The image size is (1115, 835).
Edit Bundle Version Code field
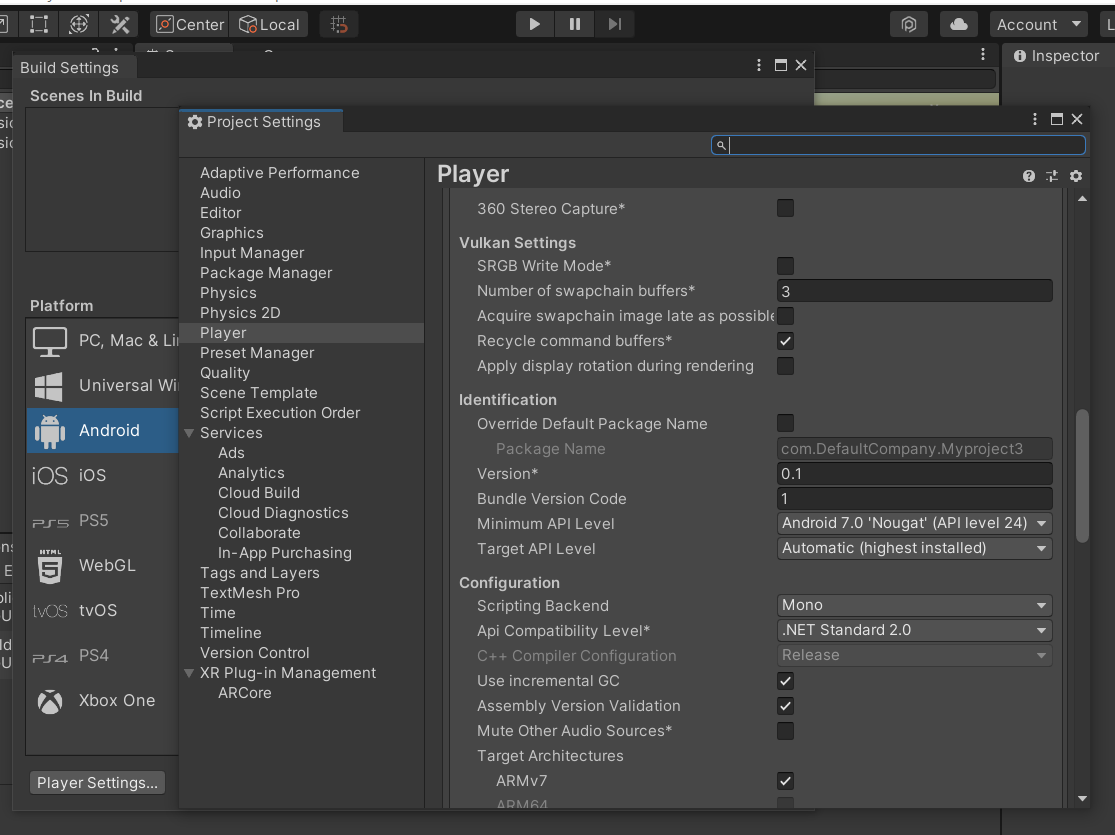pyautogui.click(x=914, y=499)
